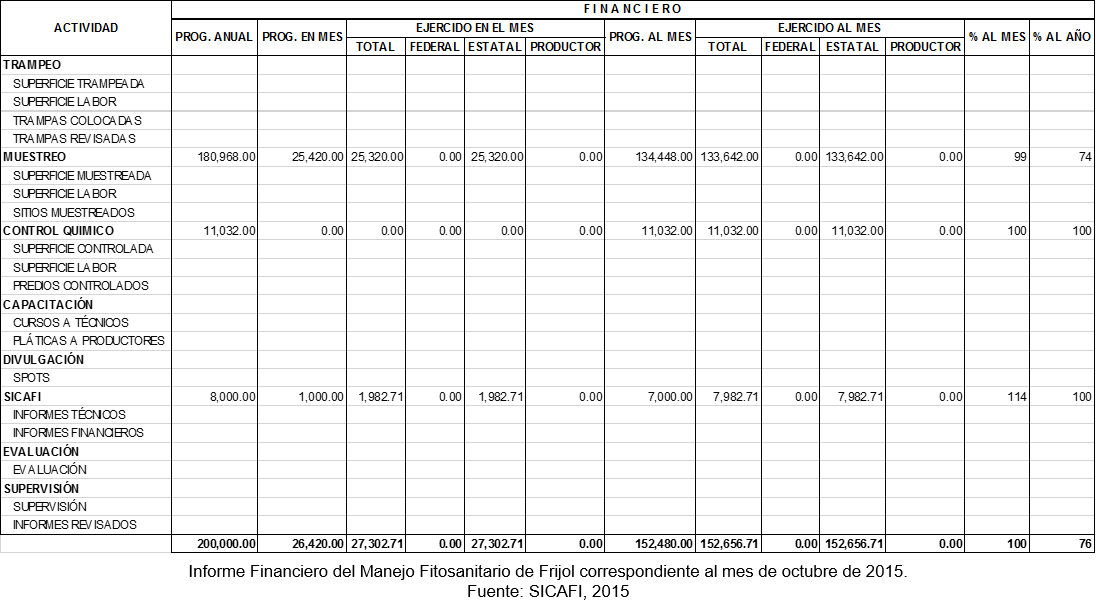Click the caption Informe Financiero del Manejo Fitosanitario
The height and width of the screenshot is (612, 1096).
tap(548, 571)
